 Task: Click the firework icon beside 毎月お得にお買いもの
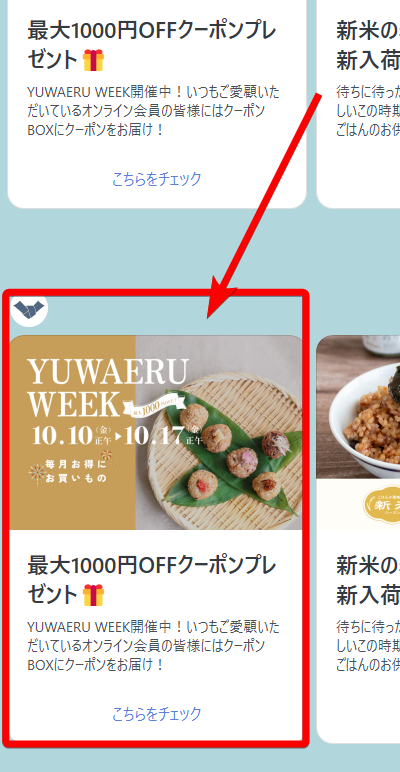36,473
